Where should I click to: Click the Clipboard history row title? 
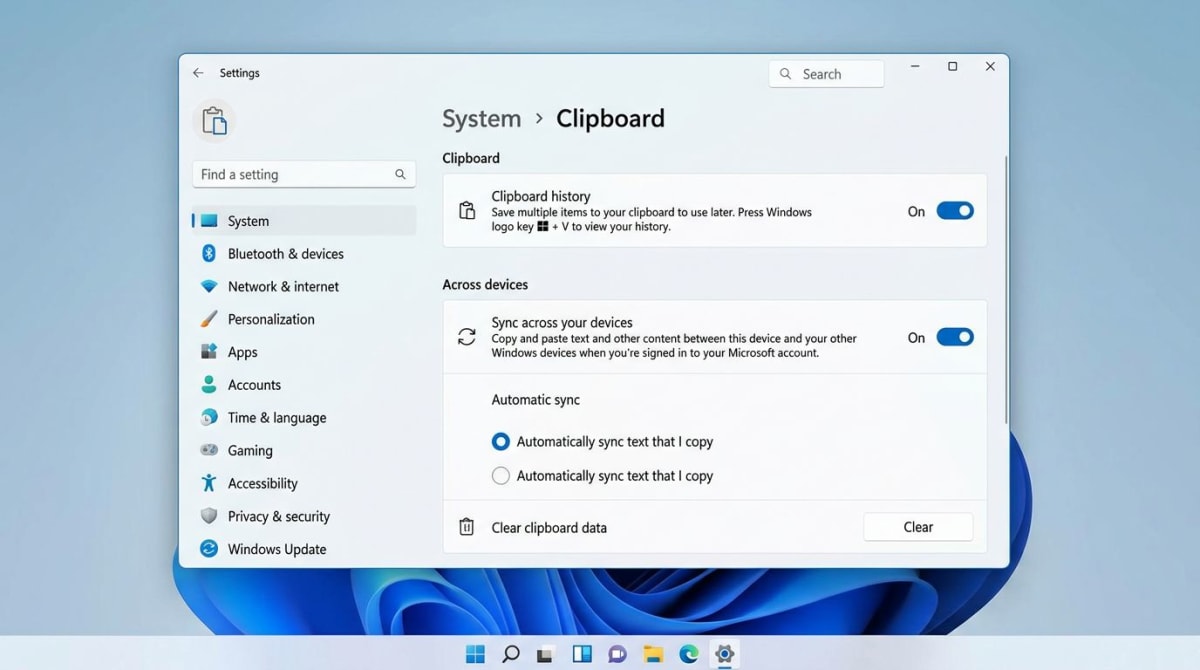click(x=541, y=196)
